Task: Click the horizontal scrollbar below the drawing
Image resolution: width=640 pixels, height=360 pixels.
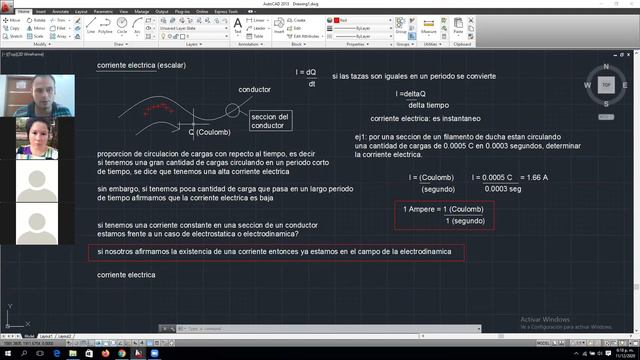Action: [527, 336]
